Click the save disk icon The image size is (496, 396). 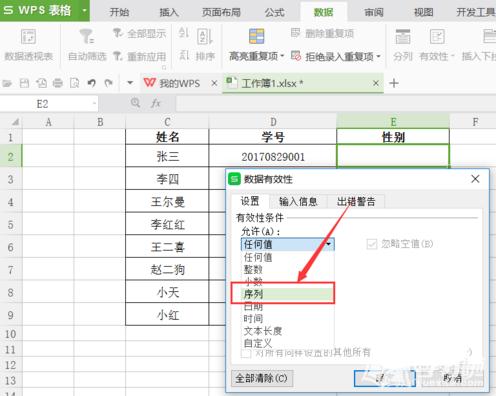coord(24,83)
